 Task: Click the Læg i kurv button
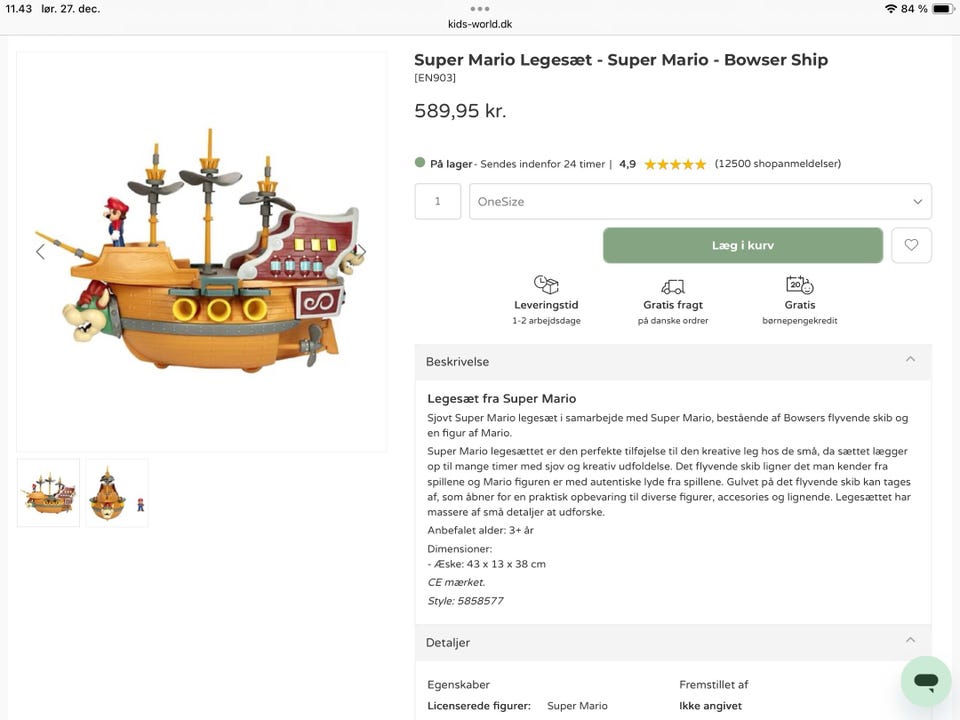tap(742, 245)
